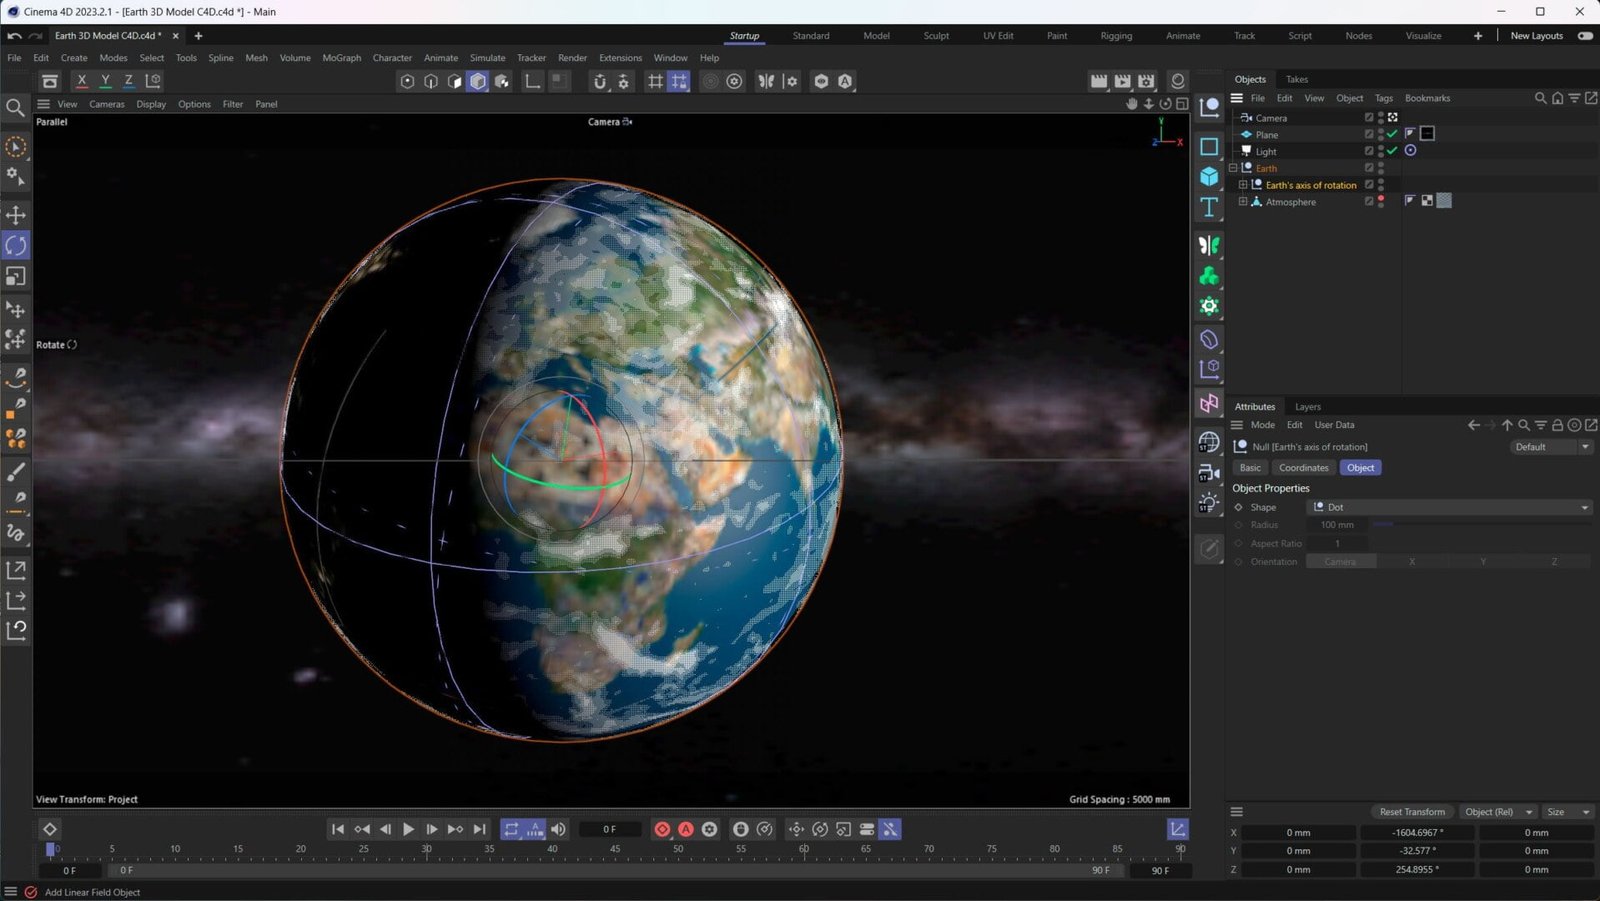Image resolution: width=1600 pixels, height=901 pixels.
Task: Disable the green enable checkmark on the Light object
Action: pyautogui.click(x=1392, y=151)
